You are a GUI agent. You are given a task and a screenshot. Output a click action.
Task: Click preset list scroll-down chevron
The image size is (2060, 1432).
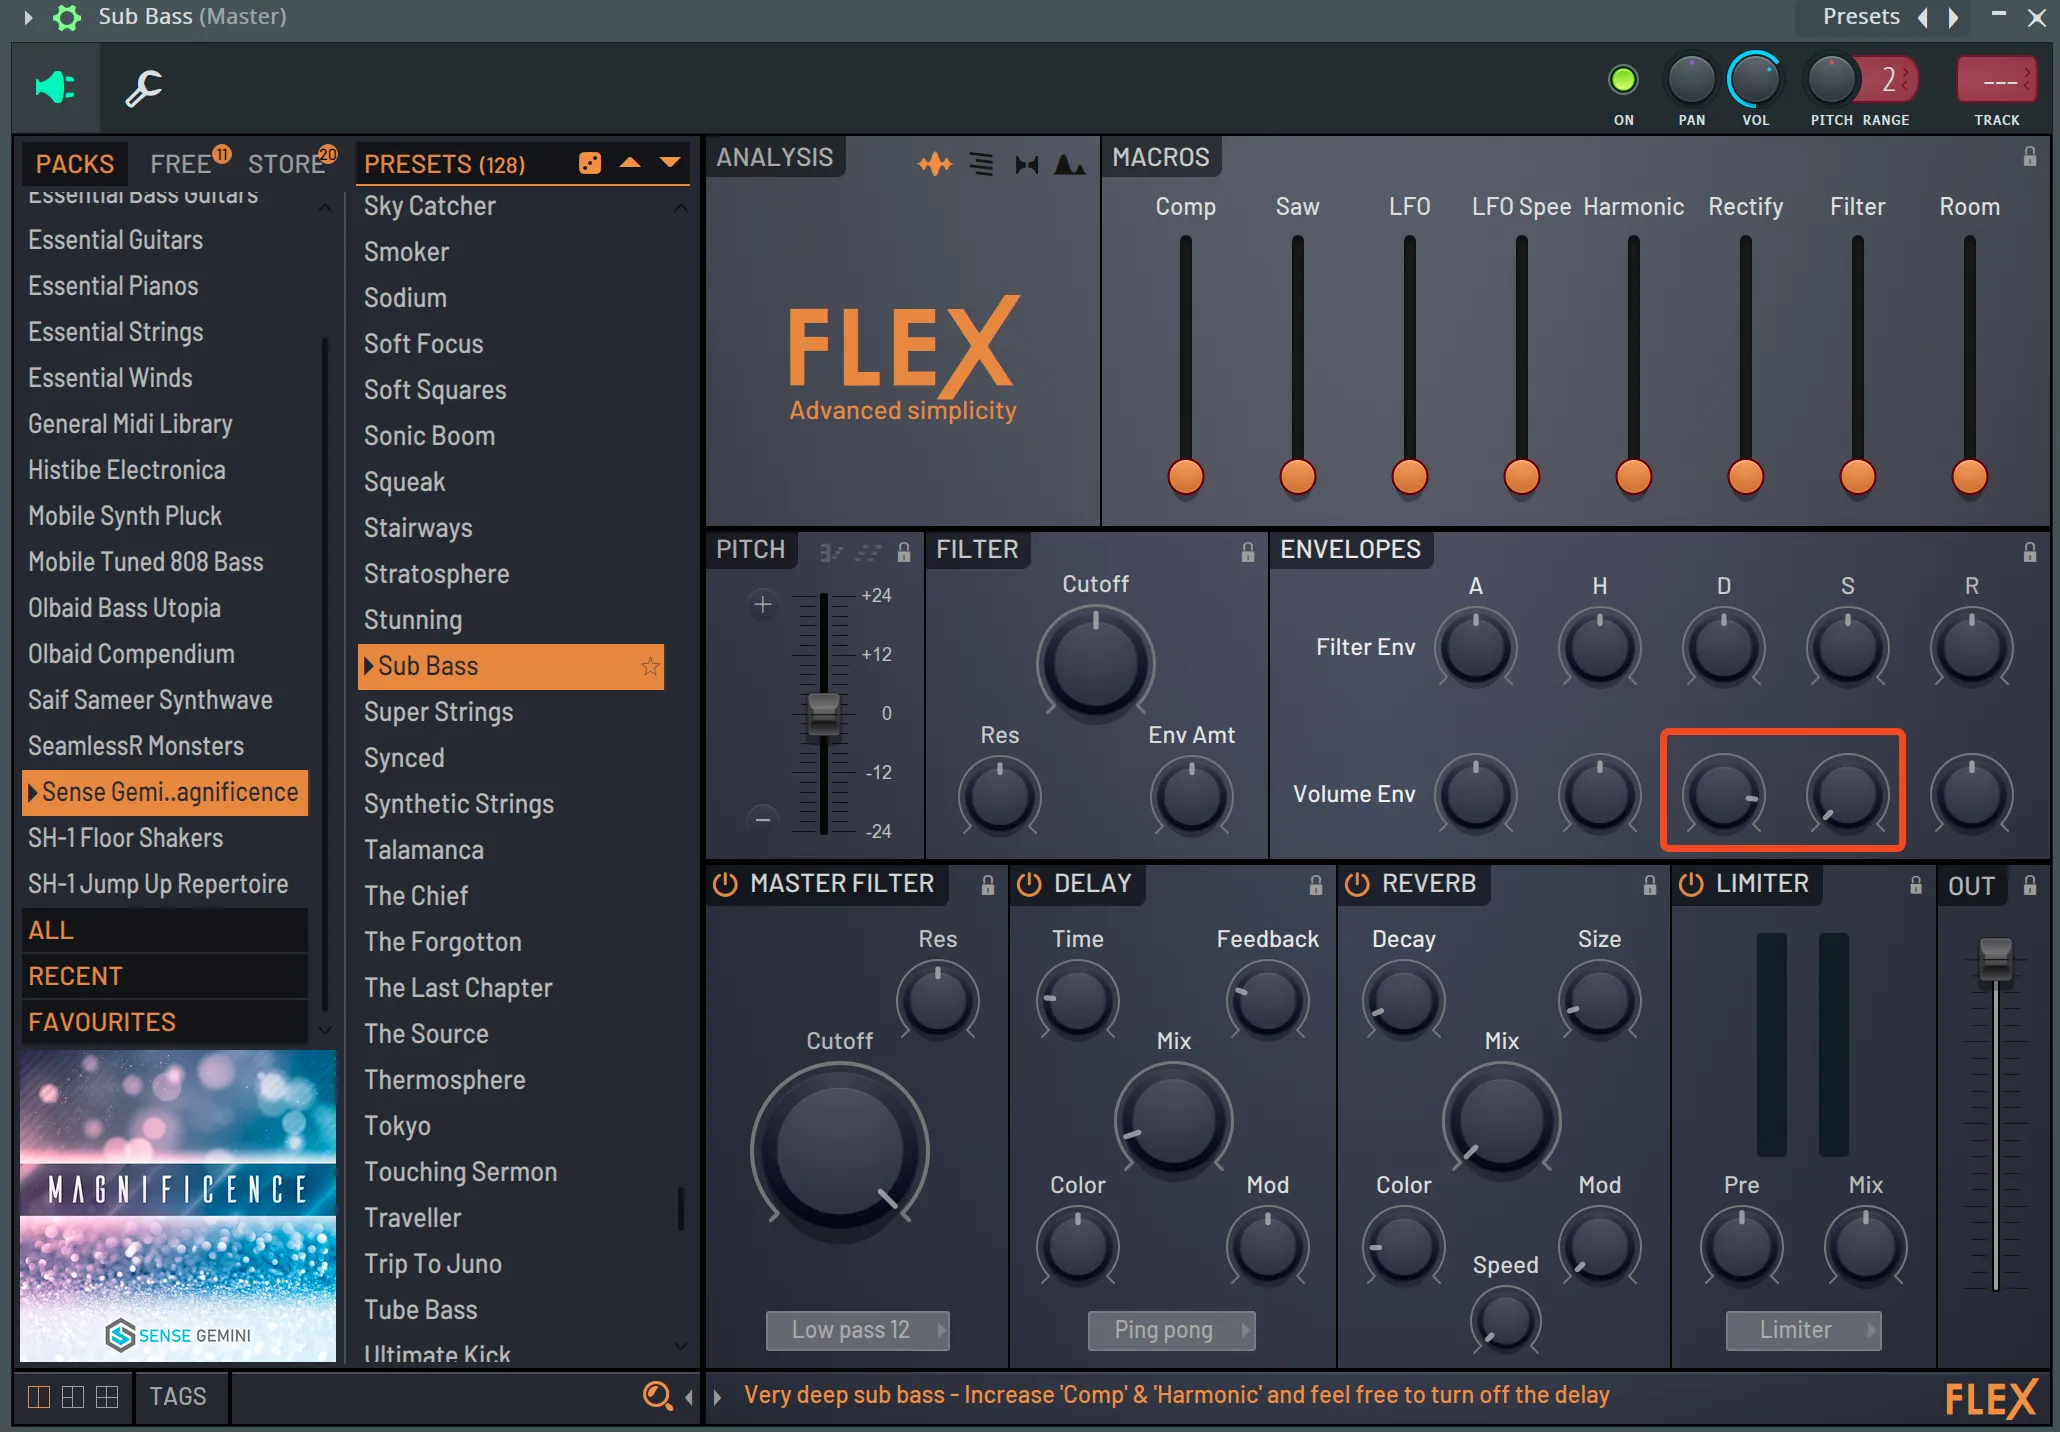tap(681, 1346)
